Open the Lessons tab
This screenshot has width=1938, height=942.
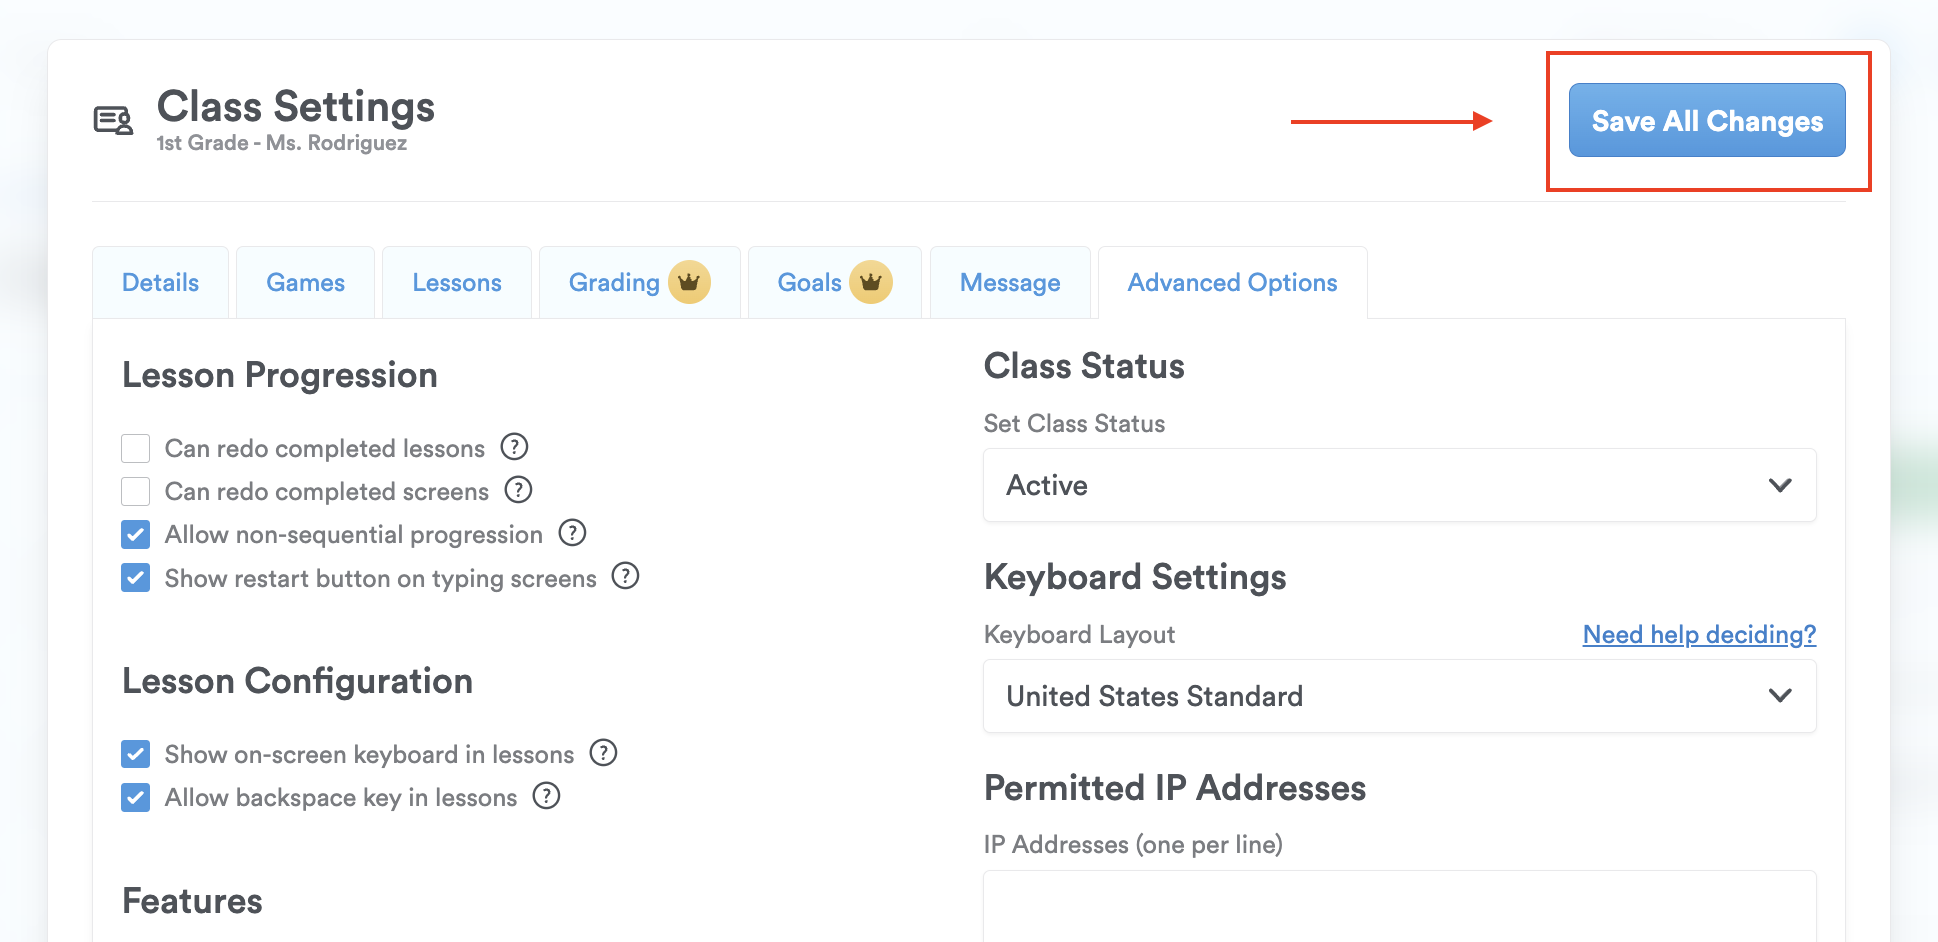click(x=457, y=283)
